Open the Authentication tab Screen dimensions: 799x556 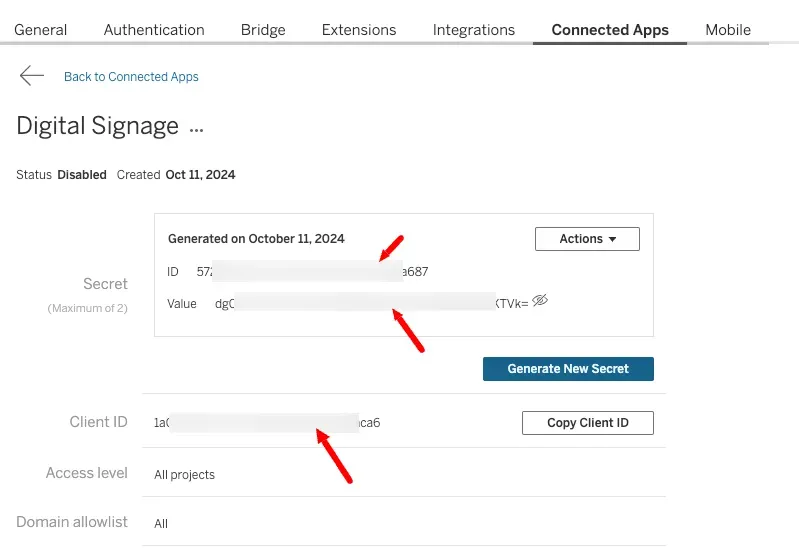154,29
